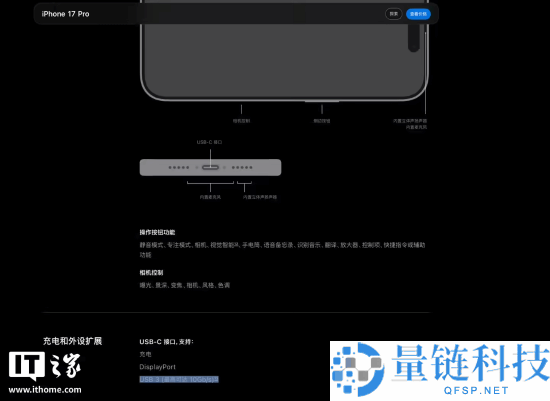Click the 曝光、景深、变焦 camera control list
This screenshot has height=401, width=550.
pos(185,285)
